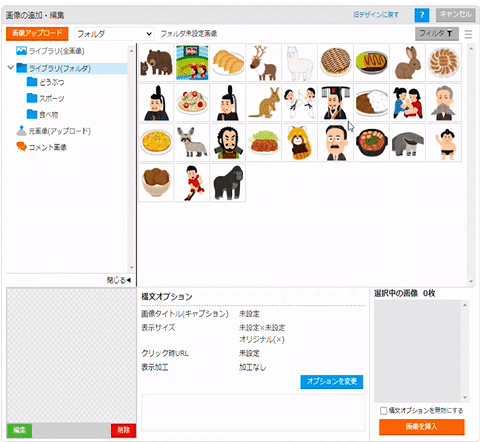
Task: Click the 旧デザインに戻す link
Action: tap(376, 15)
